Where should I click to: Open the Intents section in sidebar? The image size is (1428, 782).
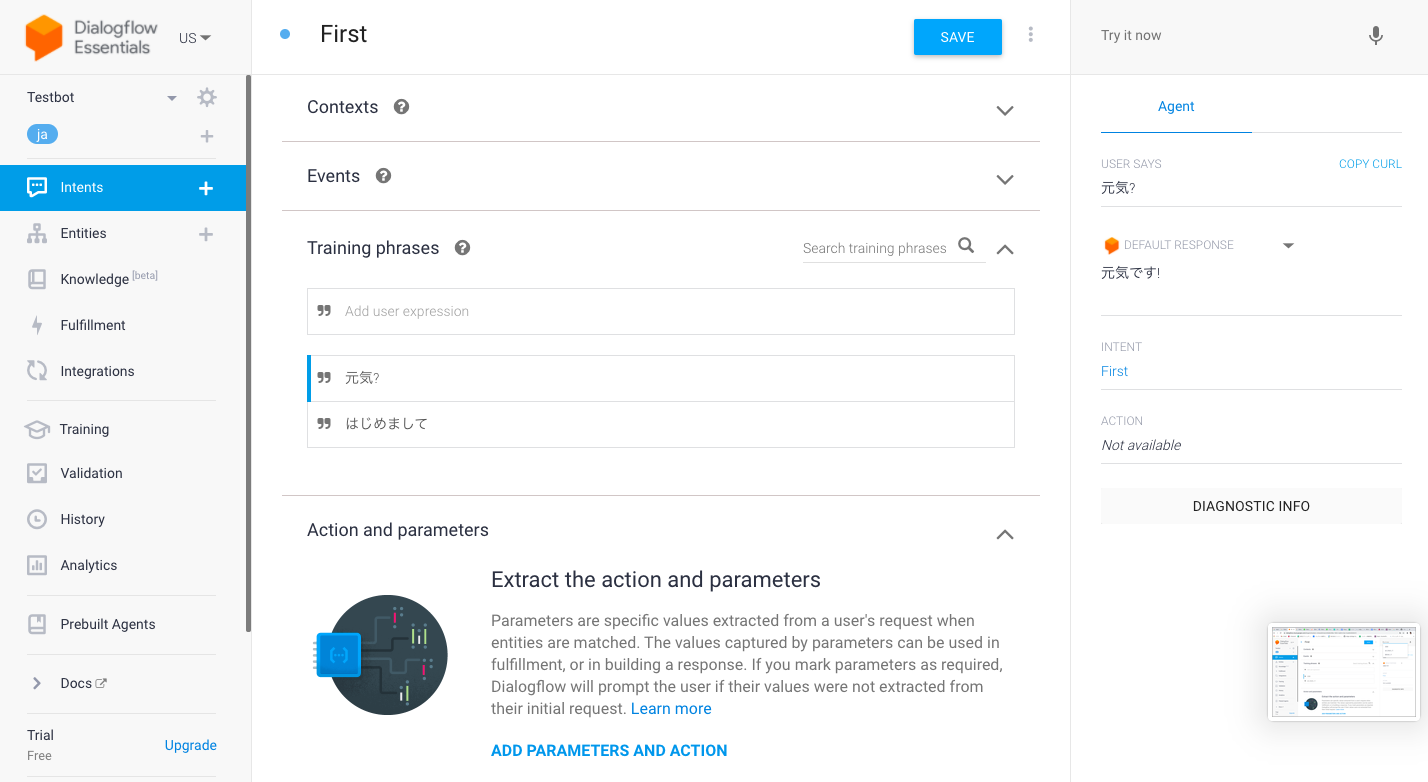click(x=80, y=187)
